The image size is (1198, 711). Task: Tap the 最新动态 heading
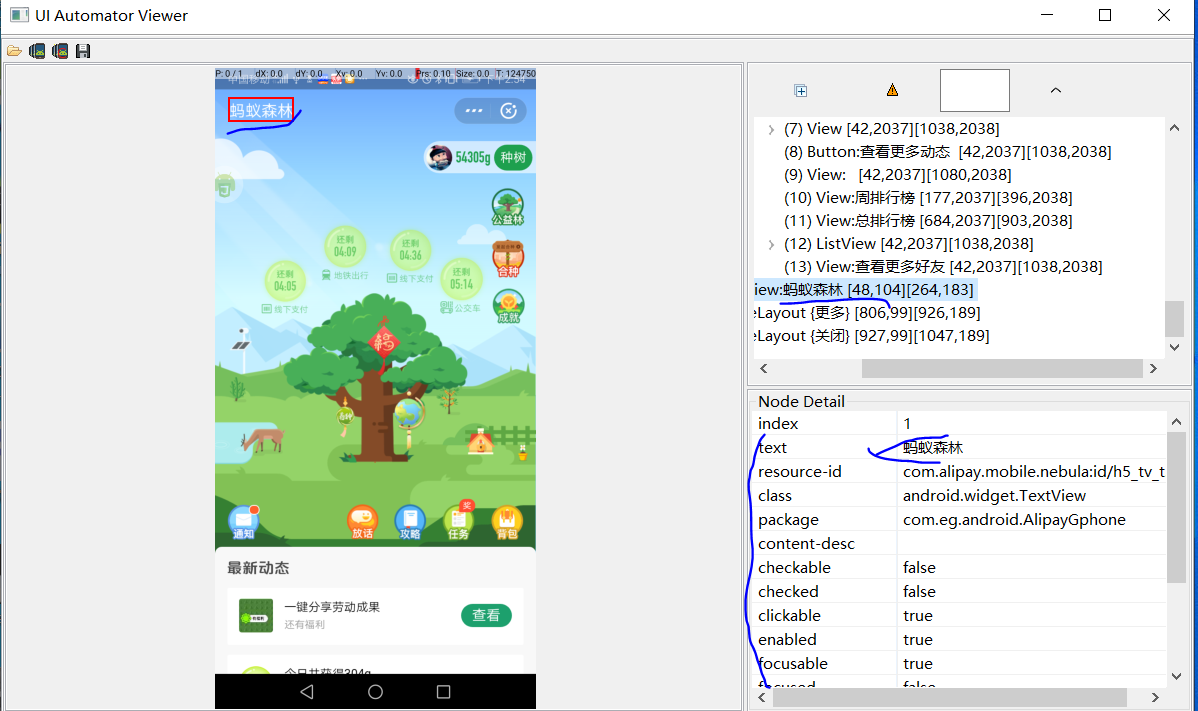click(x=258, y=567)
